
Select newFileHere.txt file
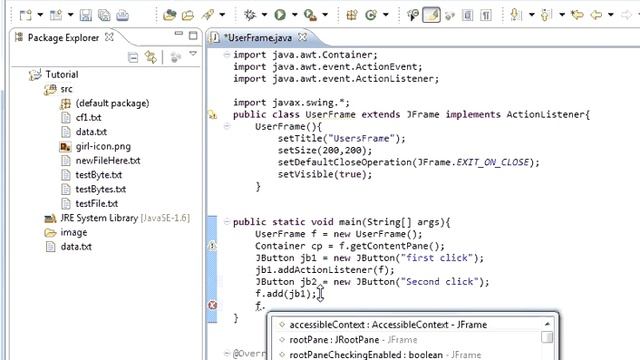point(108,160)
